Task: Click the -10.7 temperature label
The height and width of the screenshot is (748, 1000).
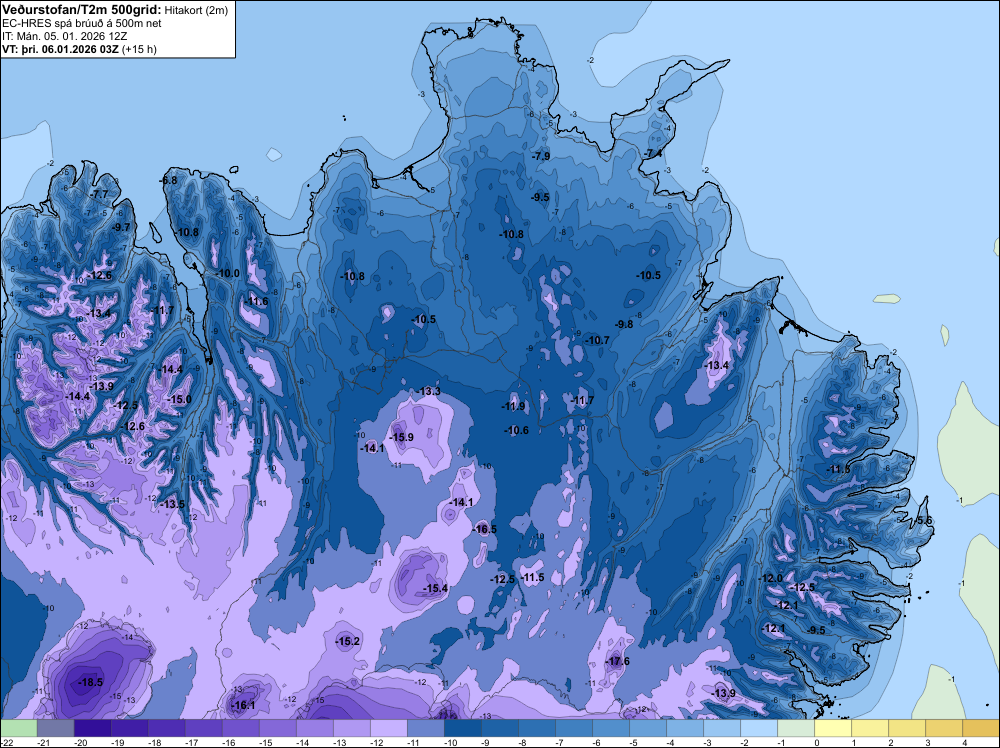Action: [598, 341]
